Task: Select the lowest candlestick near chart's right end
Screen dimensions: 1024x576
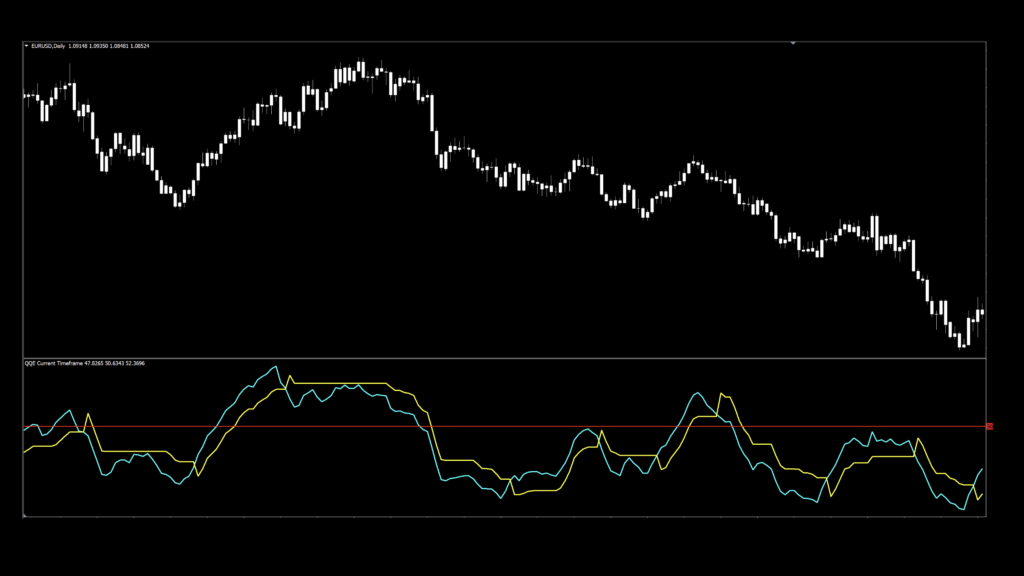Action: tap(962, 340)
